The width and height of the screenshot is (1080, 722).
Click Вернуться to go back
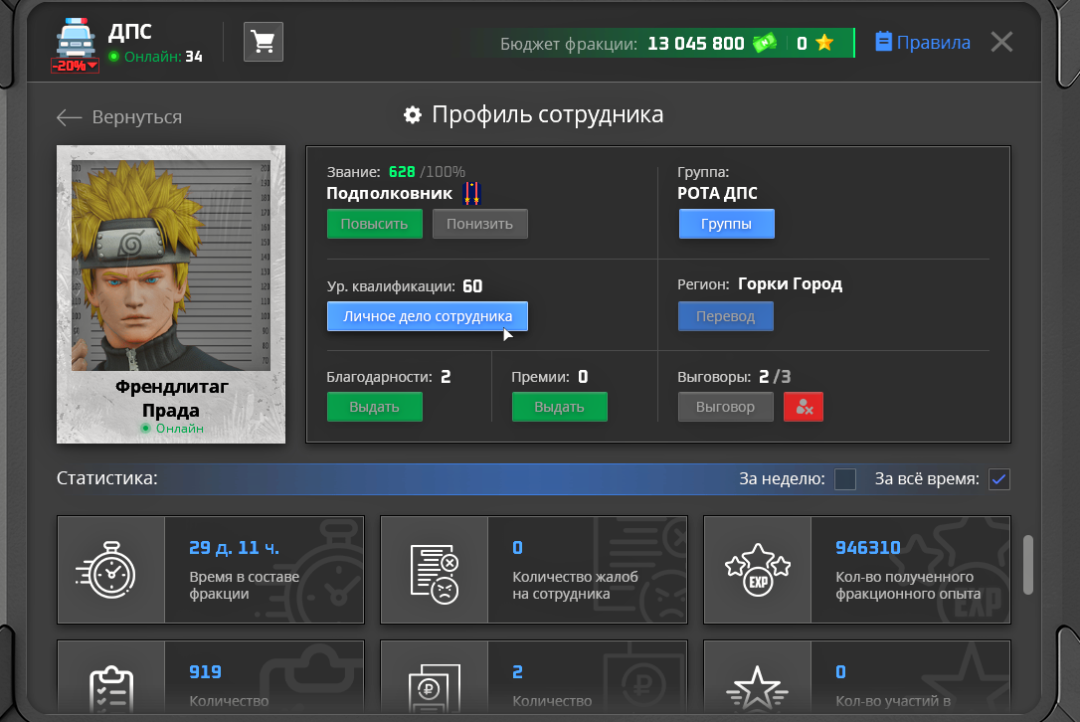[x=137, y=117]
